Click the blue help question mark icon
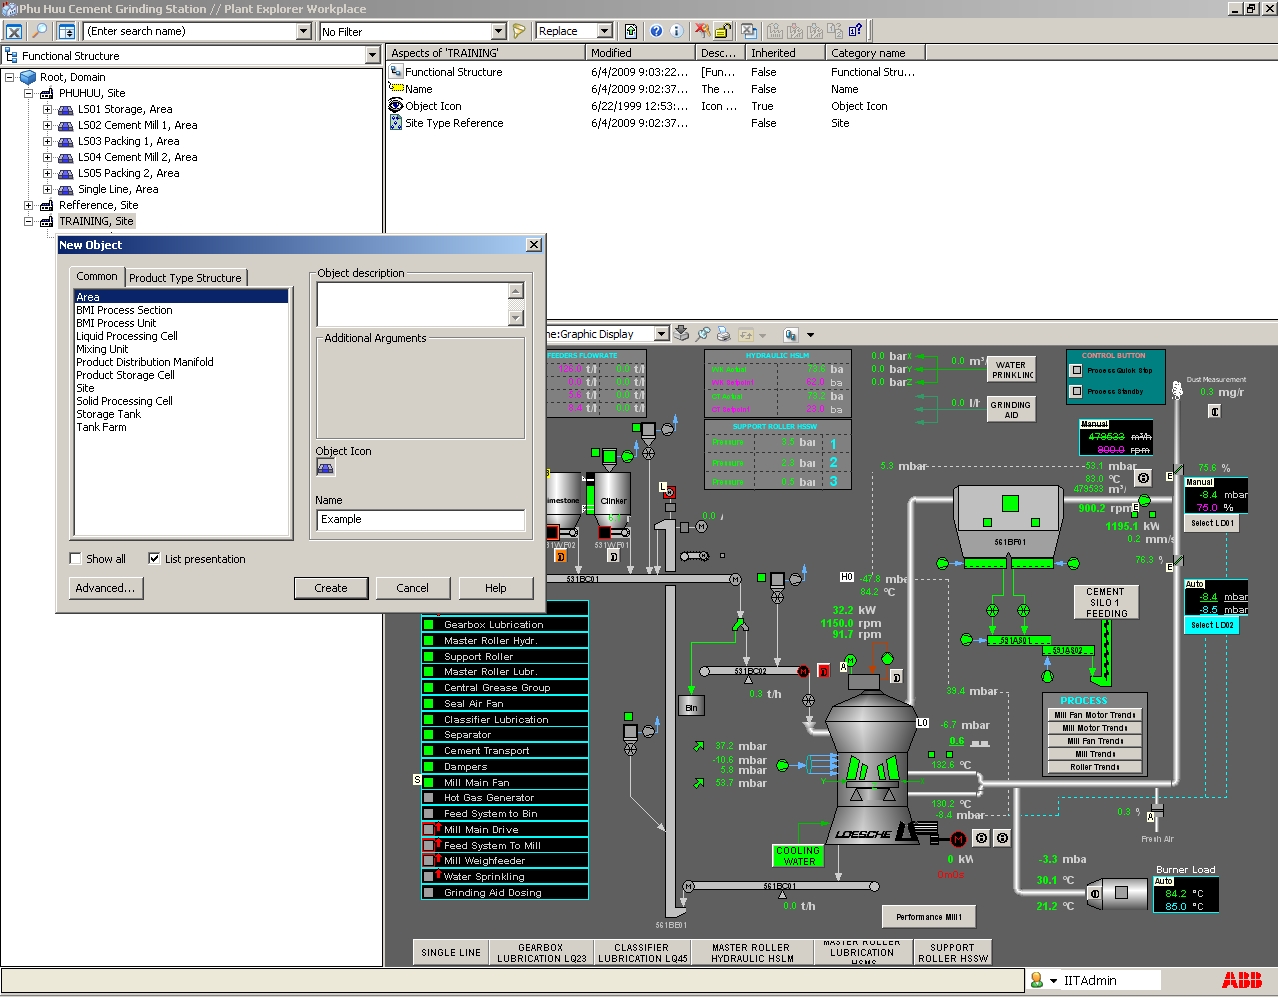This screenshot has height=998, width=1278. click(x=657, y=31)
